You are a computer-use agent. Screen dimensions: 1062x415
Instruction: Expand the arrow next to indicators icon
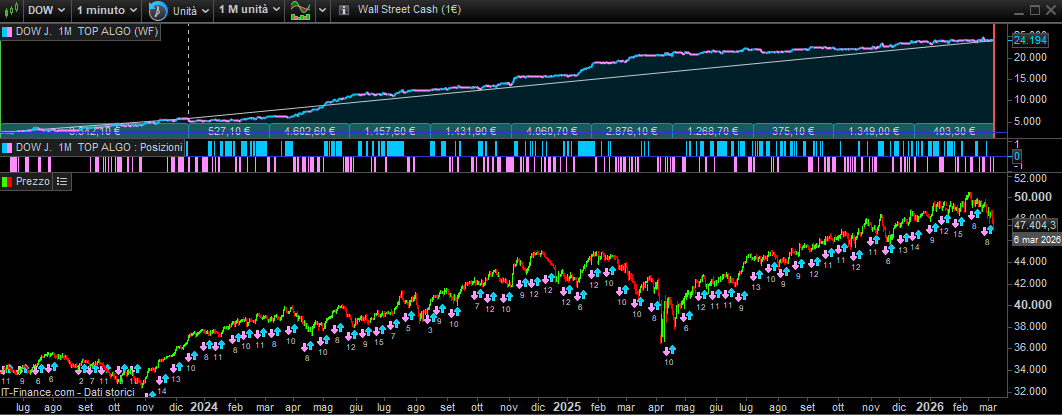(x=322, y=11)
